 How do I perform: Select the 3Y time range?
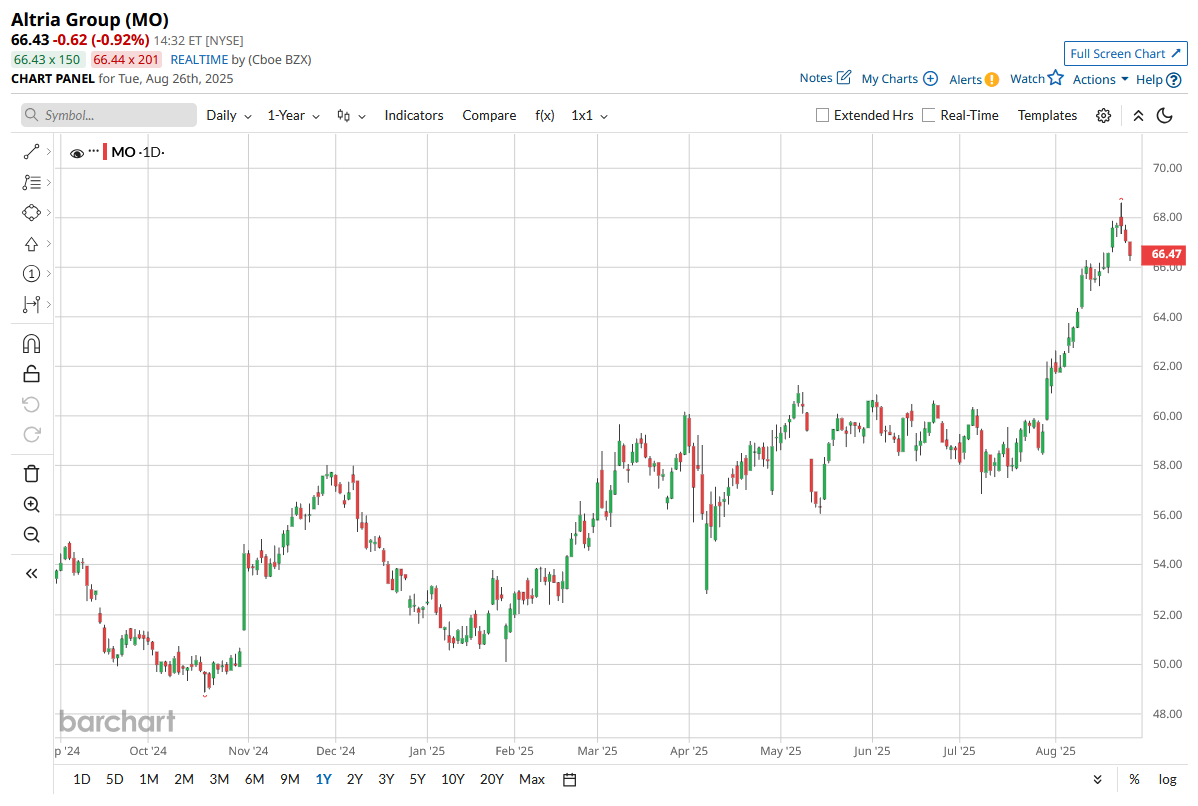(386, 779)
